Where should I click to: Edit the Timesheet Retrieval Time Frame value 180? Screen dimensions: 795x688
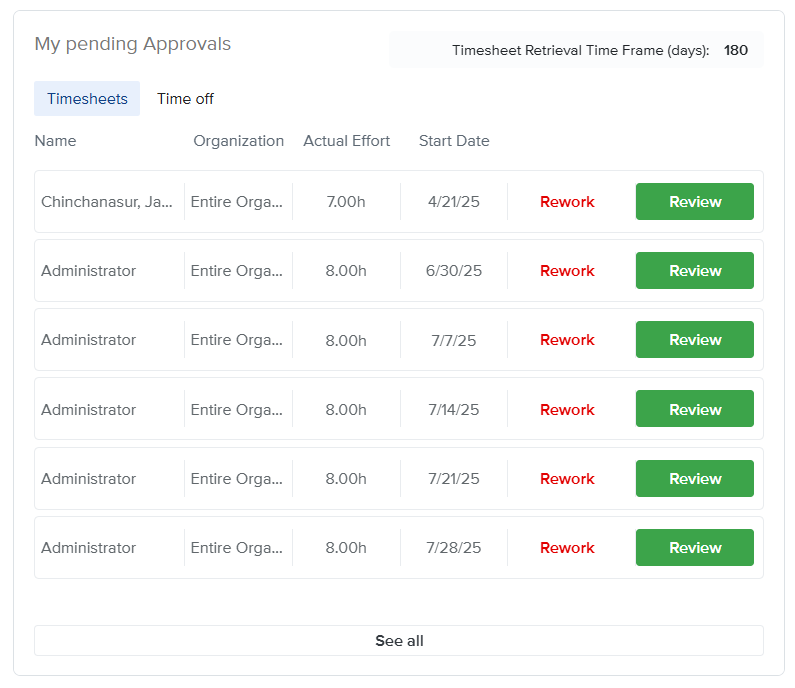pos(735,50)
